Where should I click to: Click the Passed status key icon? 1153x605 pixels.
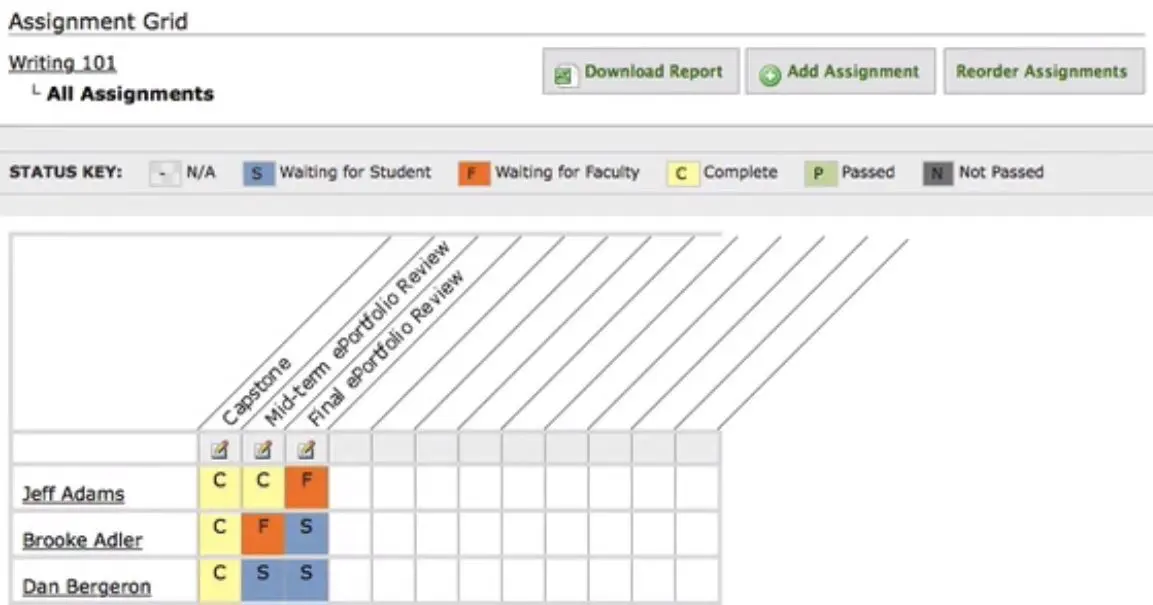(819, 173)
